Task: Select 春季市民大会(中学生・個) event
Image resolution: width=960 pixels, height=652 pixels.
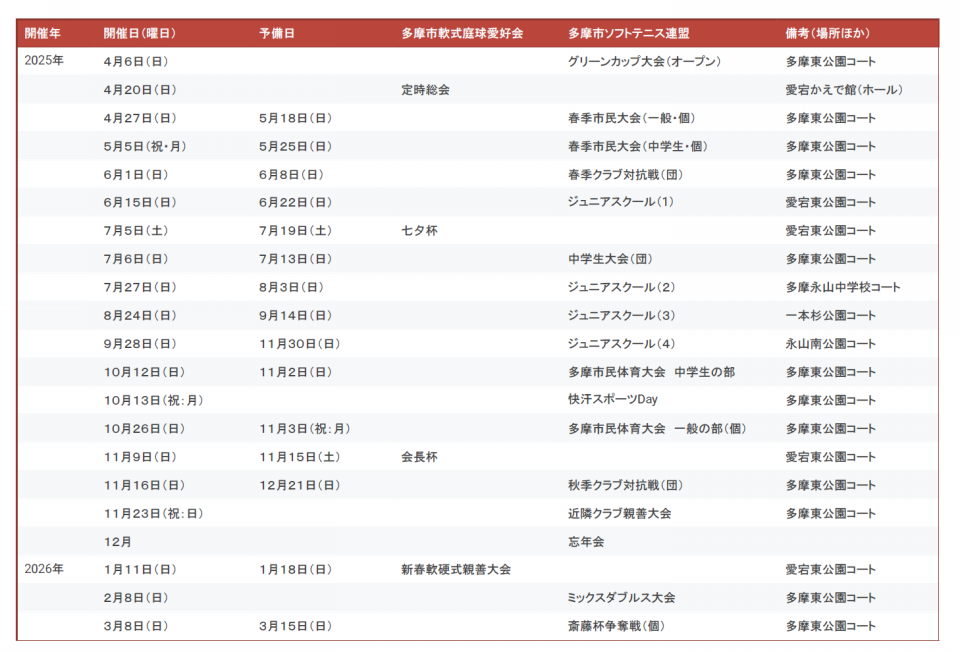Action: 638,146
